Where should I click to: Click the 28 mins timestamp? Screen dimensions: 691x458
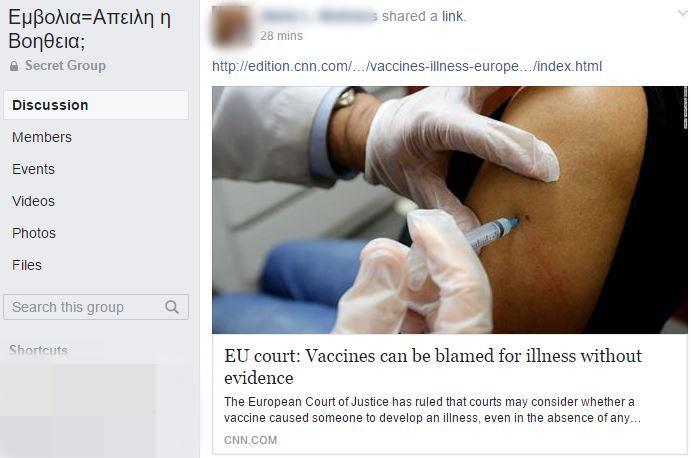pyautogui.click(x=281, y=36)
